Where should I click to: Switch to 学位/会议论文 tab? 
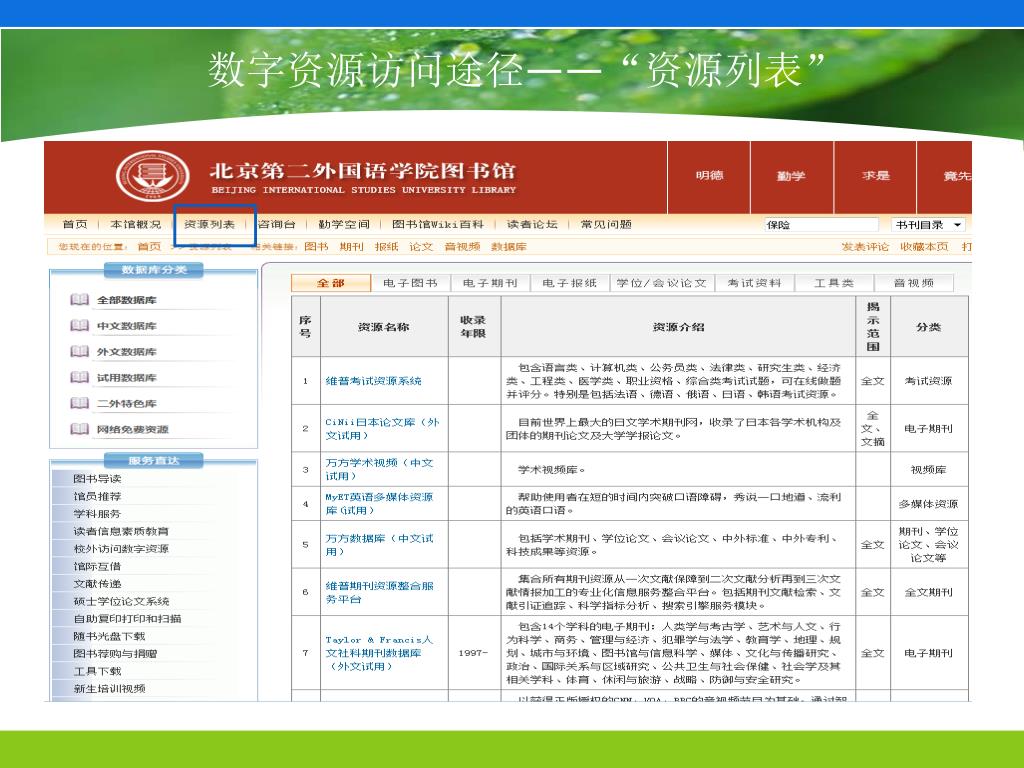tap(662, 283)
